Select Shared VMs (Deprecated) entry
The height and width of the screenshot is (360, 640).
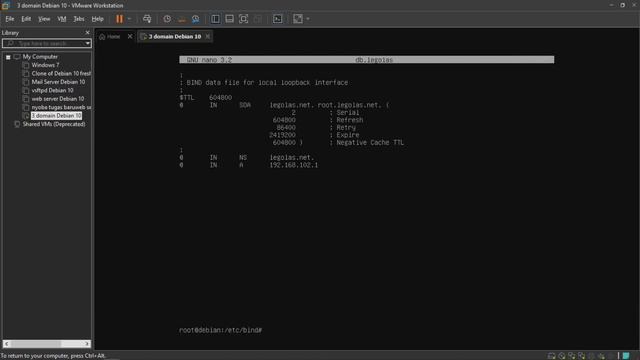coord(54,124)
